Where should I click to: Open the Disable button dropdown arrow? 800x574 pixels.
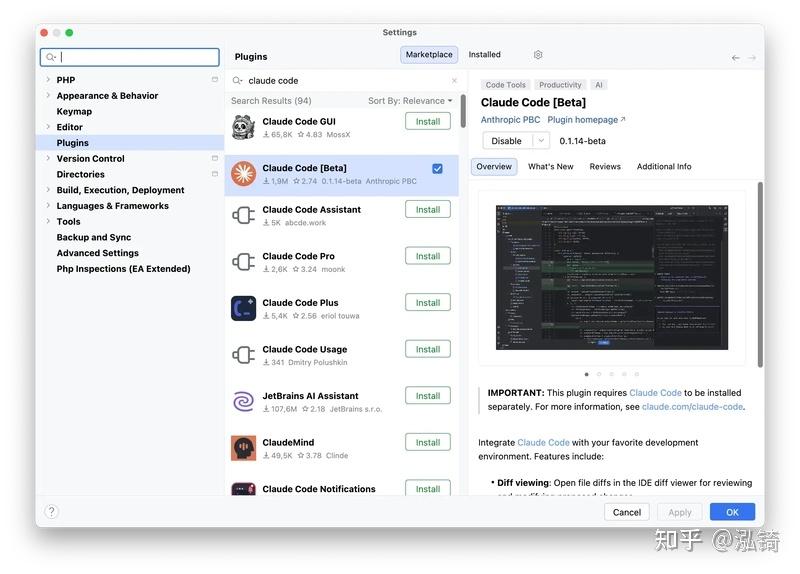(541, 140)
